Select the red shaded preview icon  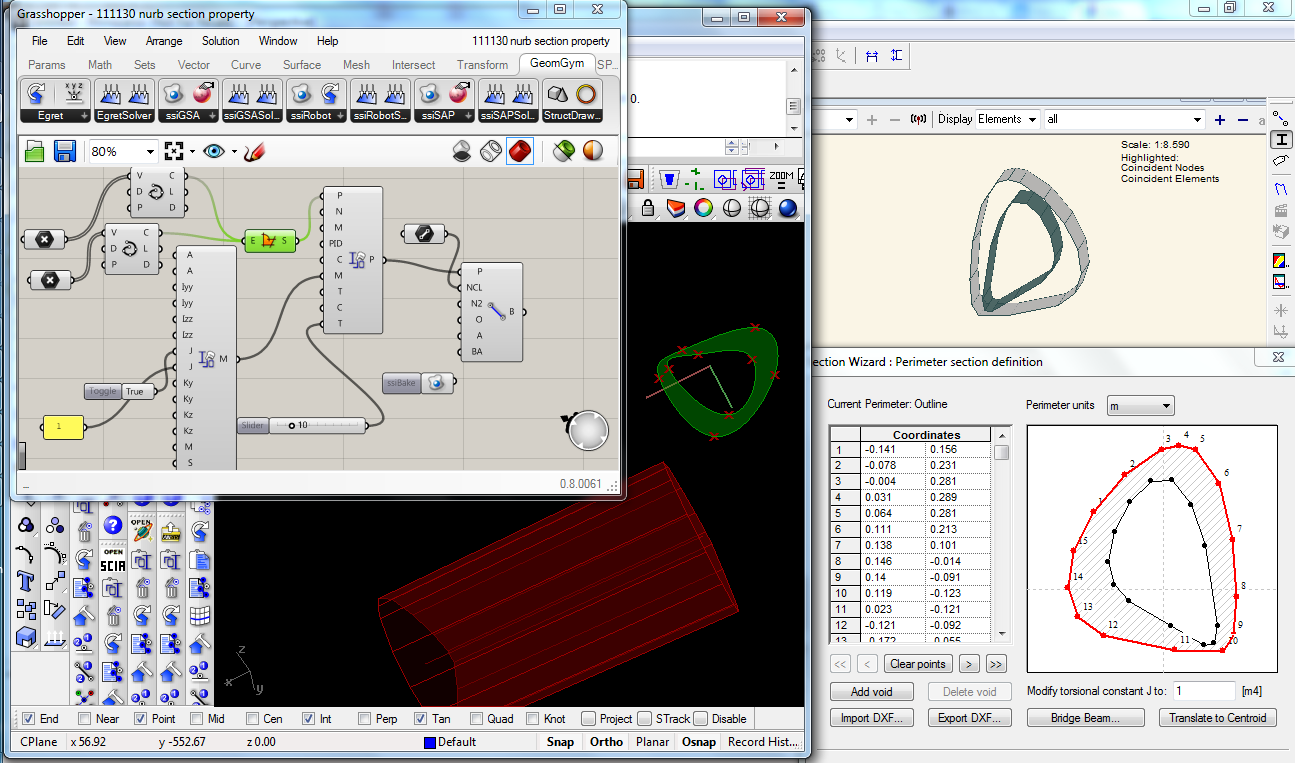520,151
